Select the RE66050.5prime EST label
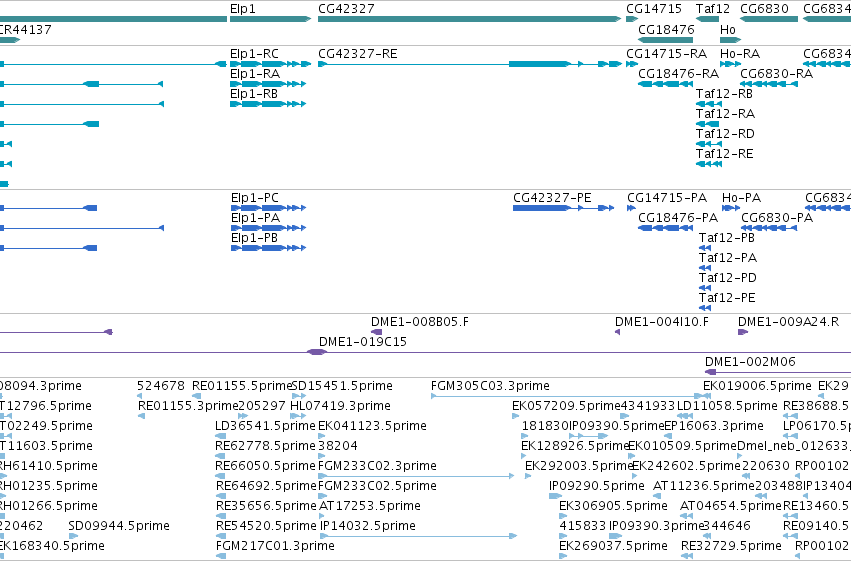Viewport: 851px width, 561px height. click(266, 467)
